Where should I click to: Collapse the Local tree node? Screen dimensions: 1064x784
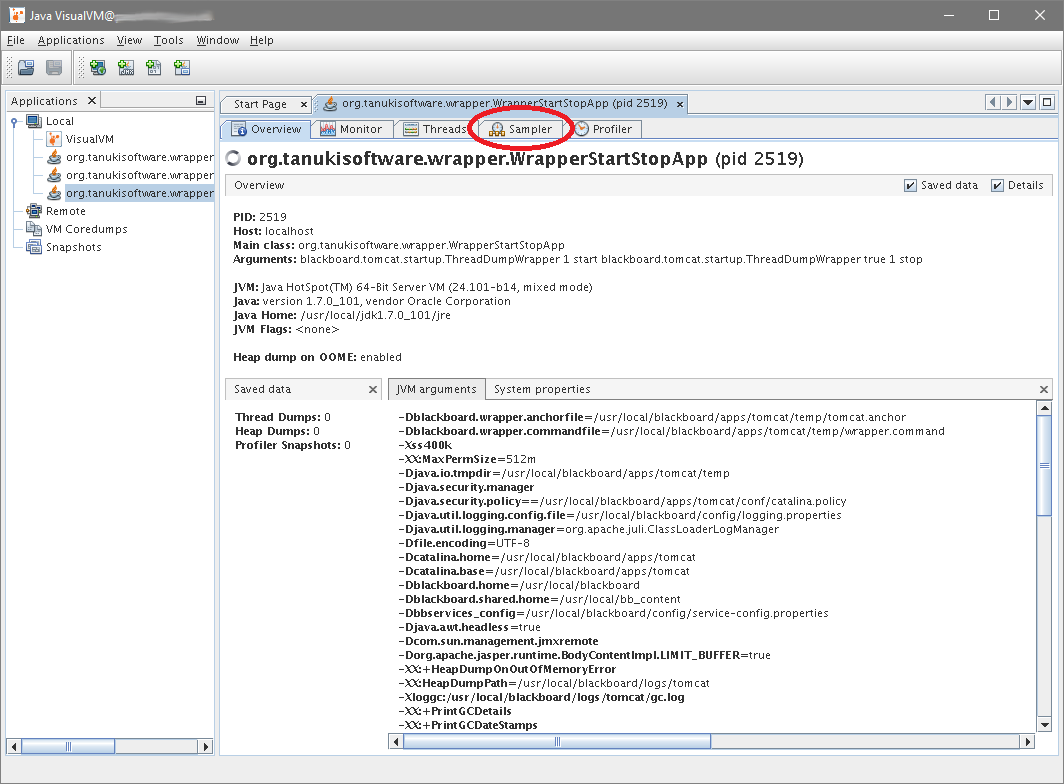(14, 121)
